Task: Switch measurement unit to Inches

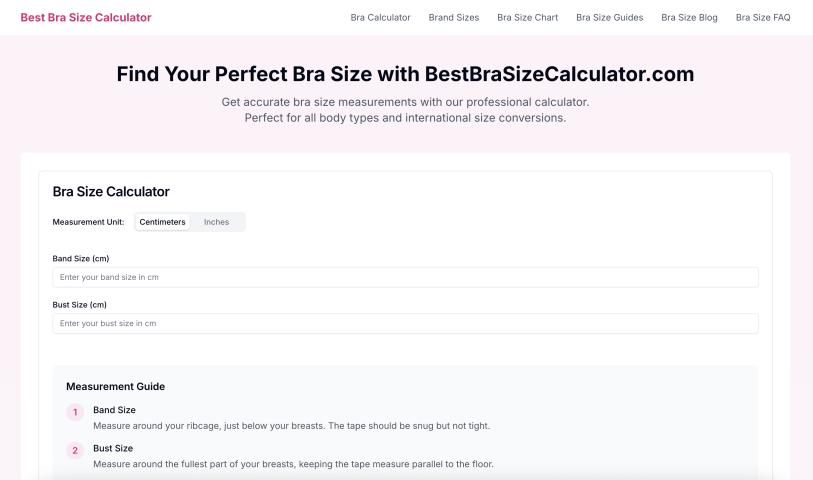Action: tap(216, 222)
